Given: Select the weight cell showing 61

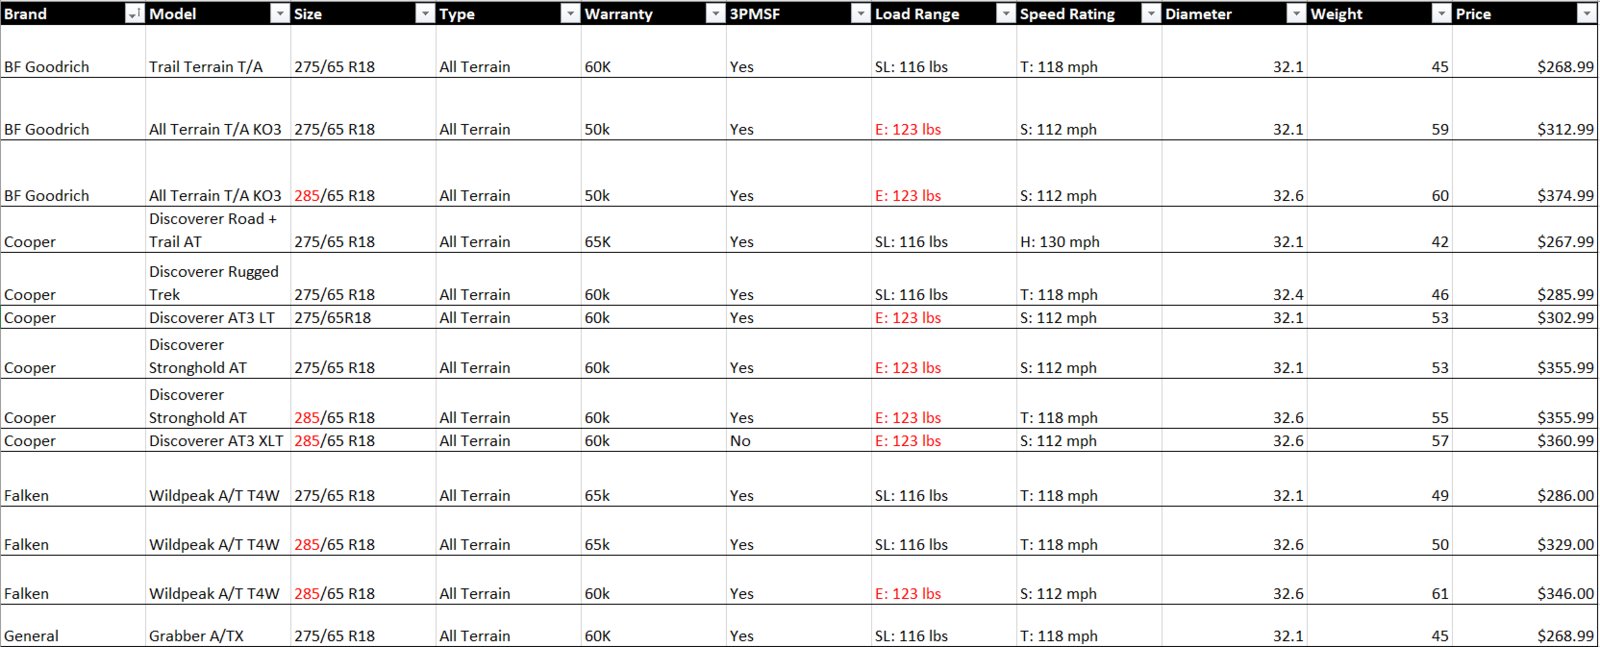Looking at the screenshot, I should click(x=1379, y=580).
